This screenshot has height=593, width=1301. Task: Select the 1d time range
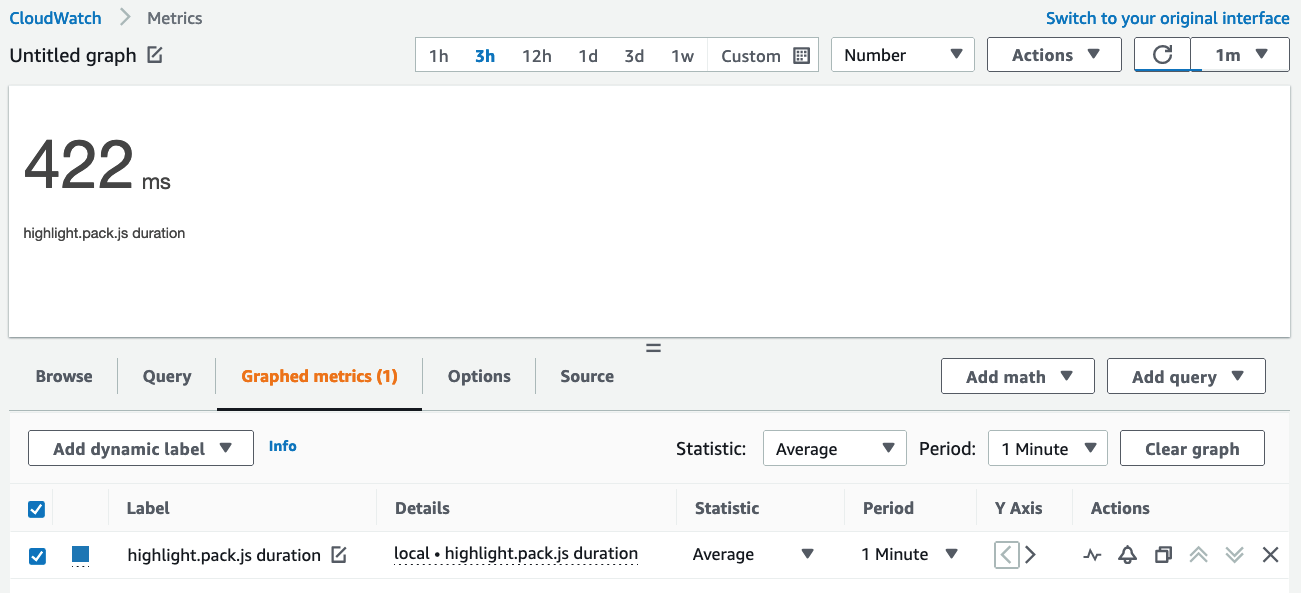click(x=588, y=56)
